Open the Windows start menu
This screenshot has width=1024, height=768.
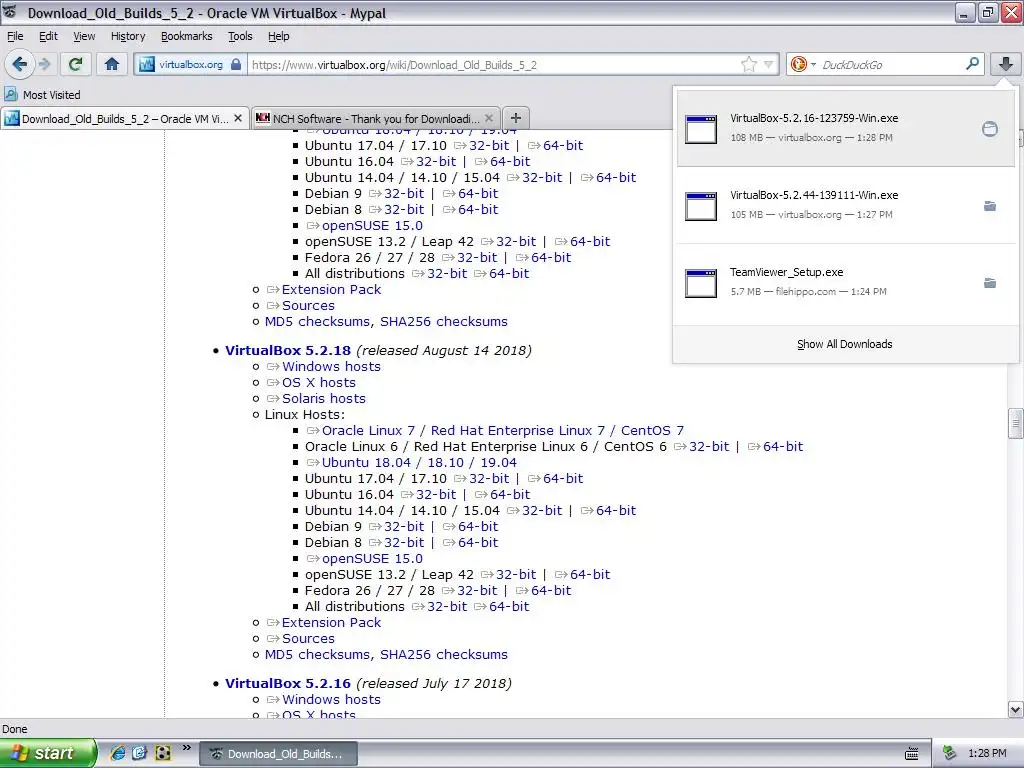pyautogui.click(x=47, y=753)
